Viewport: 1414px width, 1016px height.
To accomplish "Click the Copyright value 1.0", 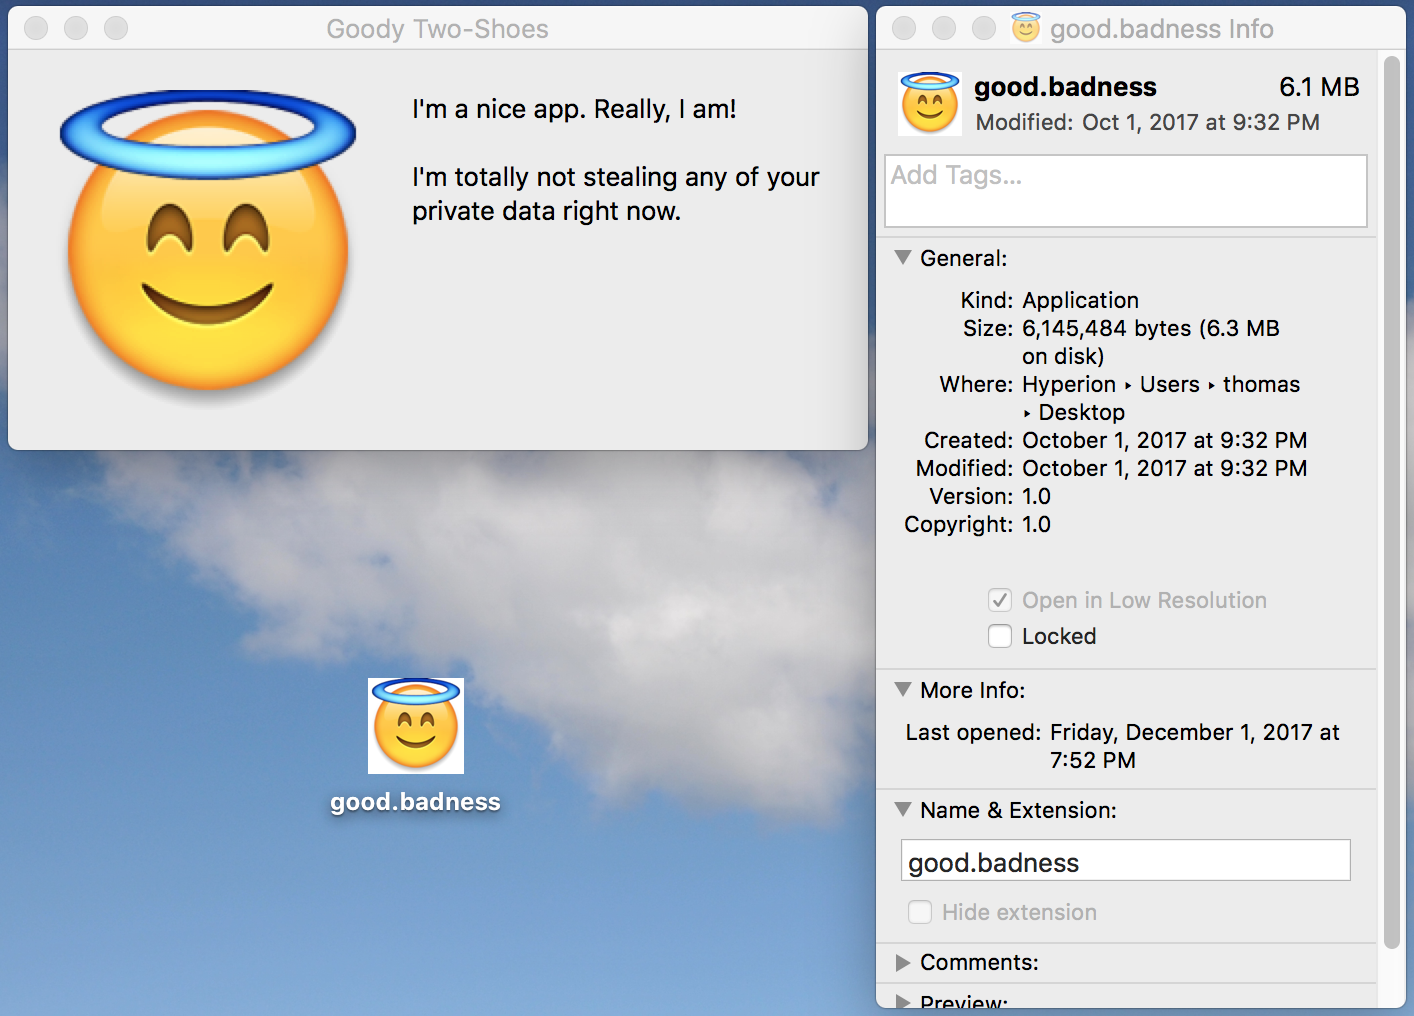I will 1036,524.
